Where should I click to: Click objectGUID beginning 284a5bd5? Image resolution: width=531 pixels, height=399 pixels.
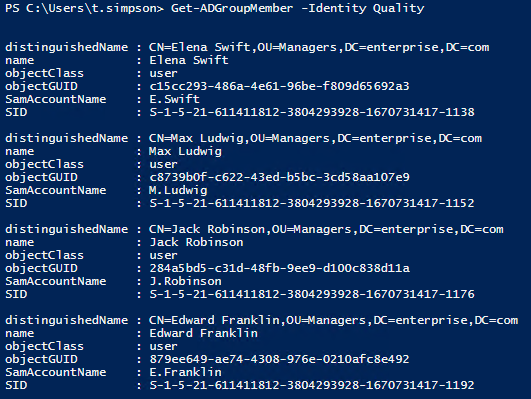279,268
